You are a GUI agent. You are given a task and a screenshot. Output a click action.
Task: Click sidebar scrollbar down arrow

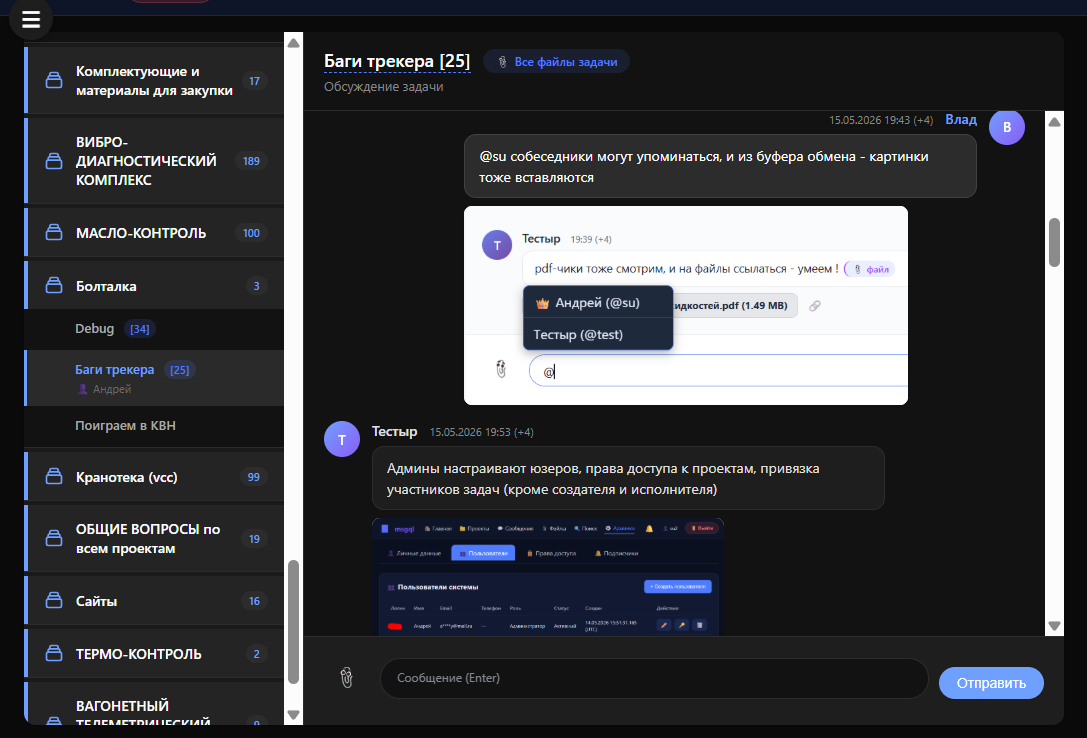pyautogui.click(x=293, y=714)
